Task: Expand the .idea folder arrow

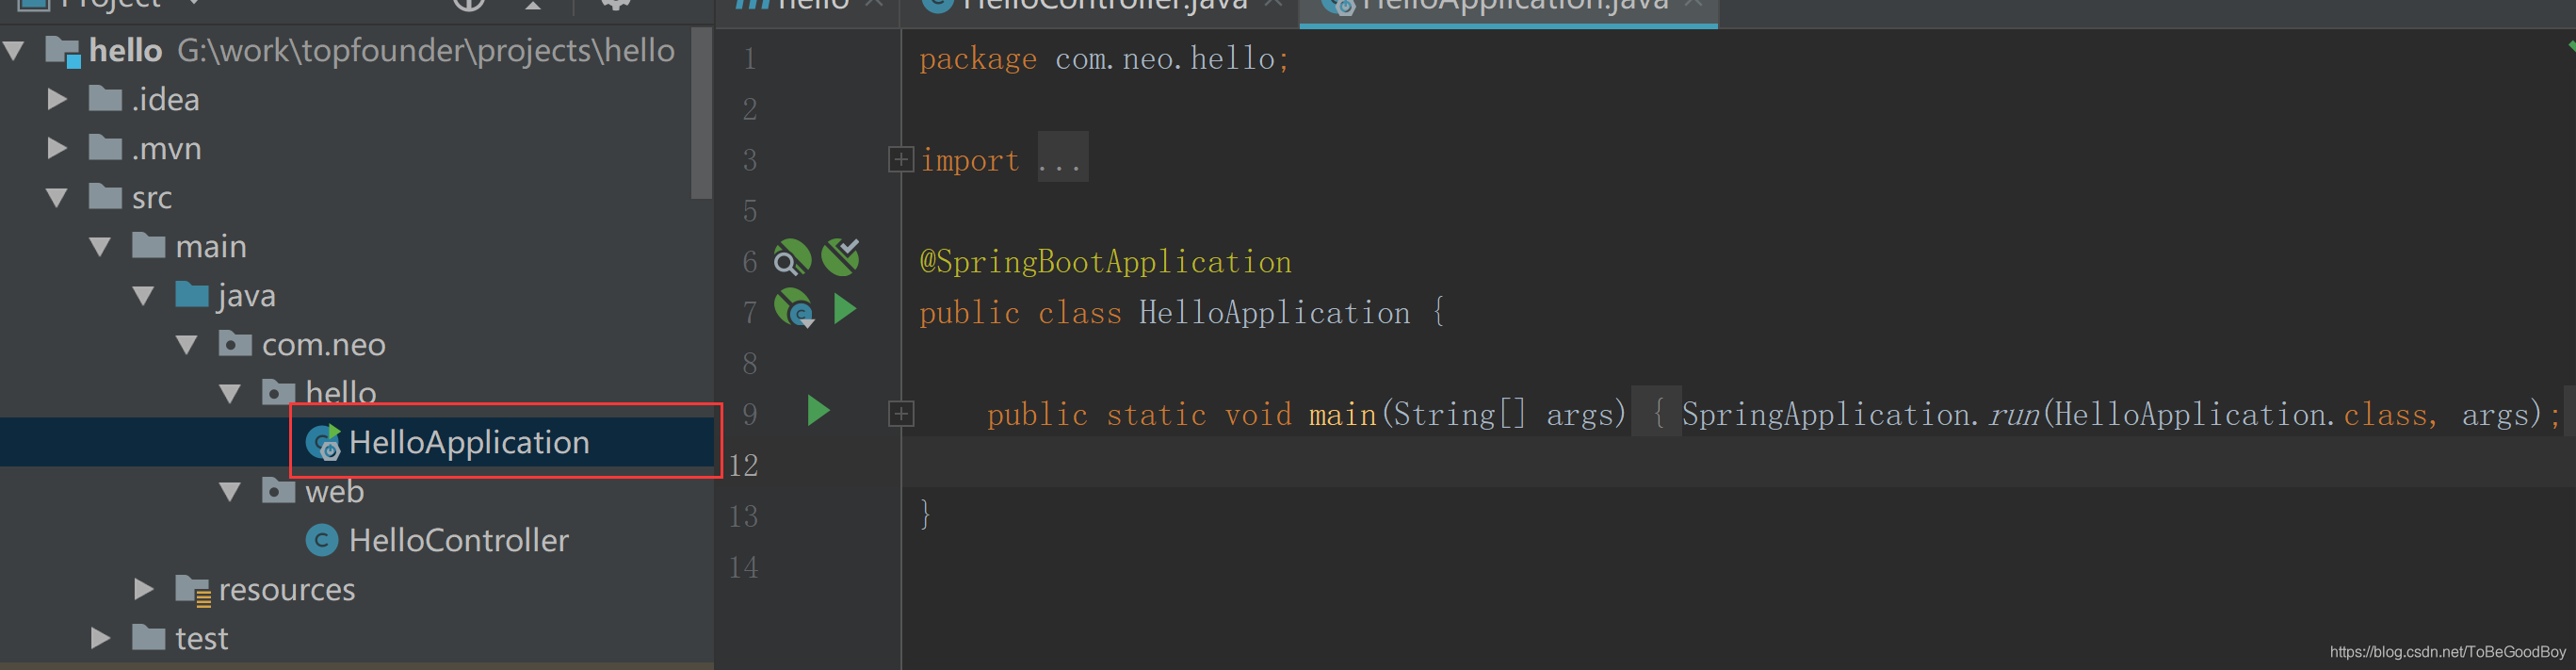Action: pyautogui.click(x=57, y=99)
